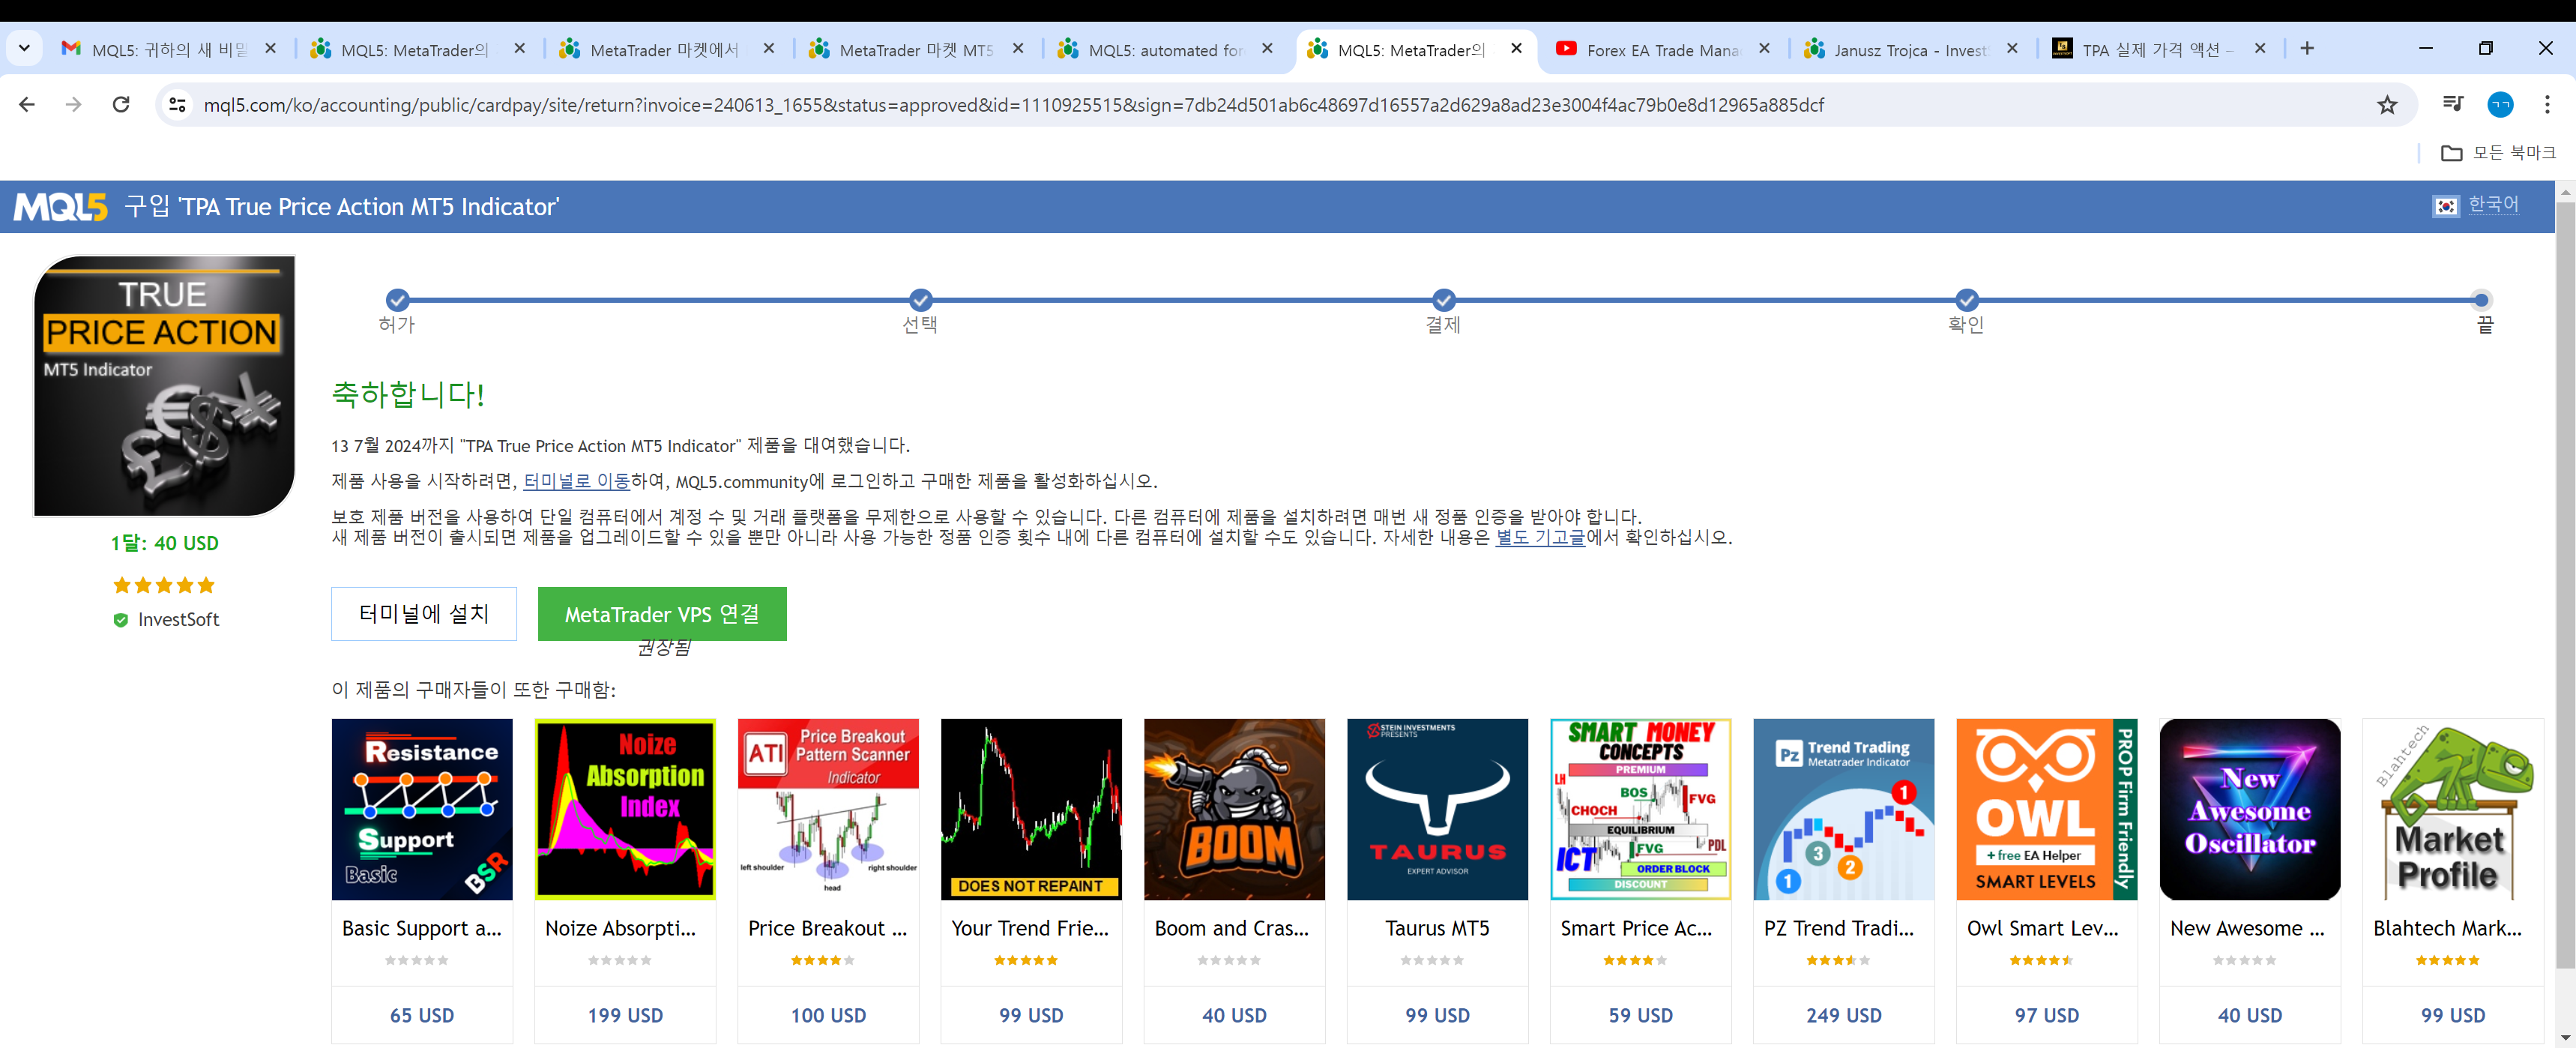Click the 터미널에 설치 button
Viewport: 2576px width, 1048px height.
click(x=424, y=614)
